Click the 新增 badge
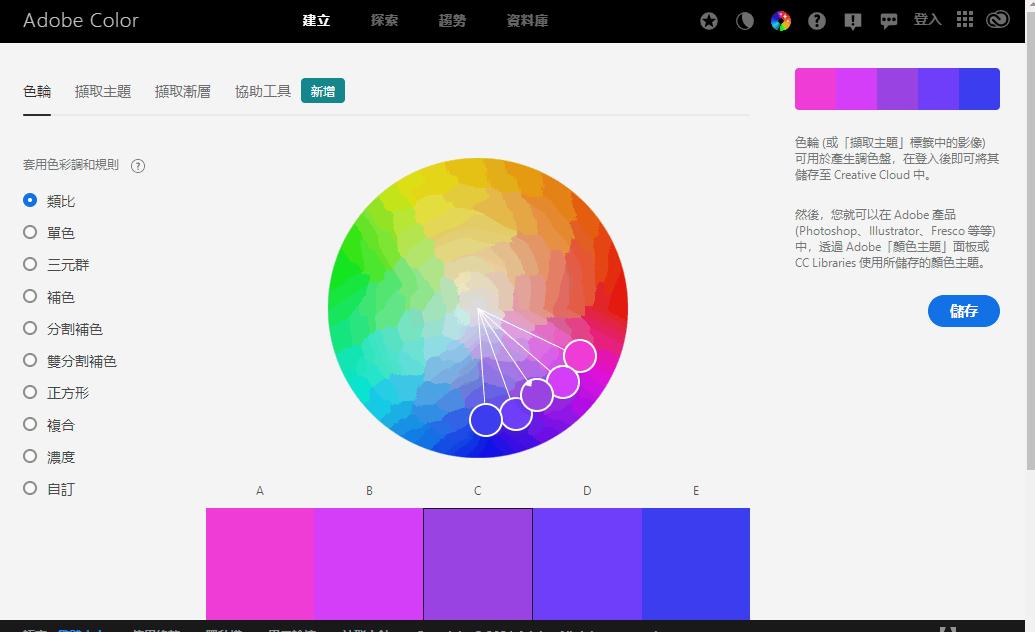The width and height of the screenshot is (1035, 632). pos(323,91)
